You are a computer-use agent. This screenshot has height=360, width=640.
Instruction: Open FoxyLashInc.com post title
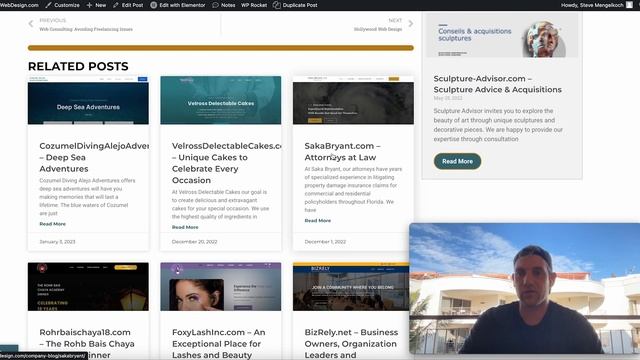coord(218,344)
